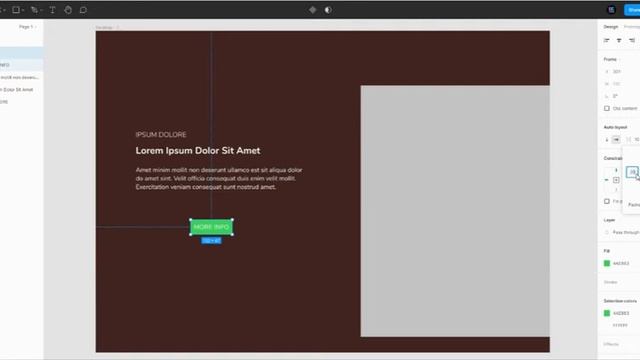This screenshot has height=360, width=640.
Task: Switch to the Design tab
Action: coord(611,27)
